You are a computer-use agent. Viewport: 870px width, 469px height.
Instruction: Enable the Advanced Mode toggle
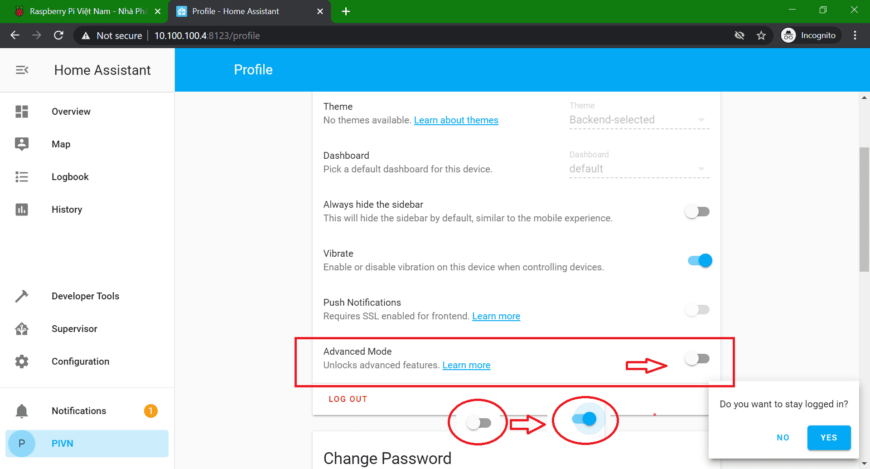(697, 359)
